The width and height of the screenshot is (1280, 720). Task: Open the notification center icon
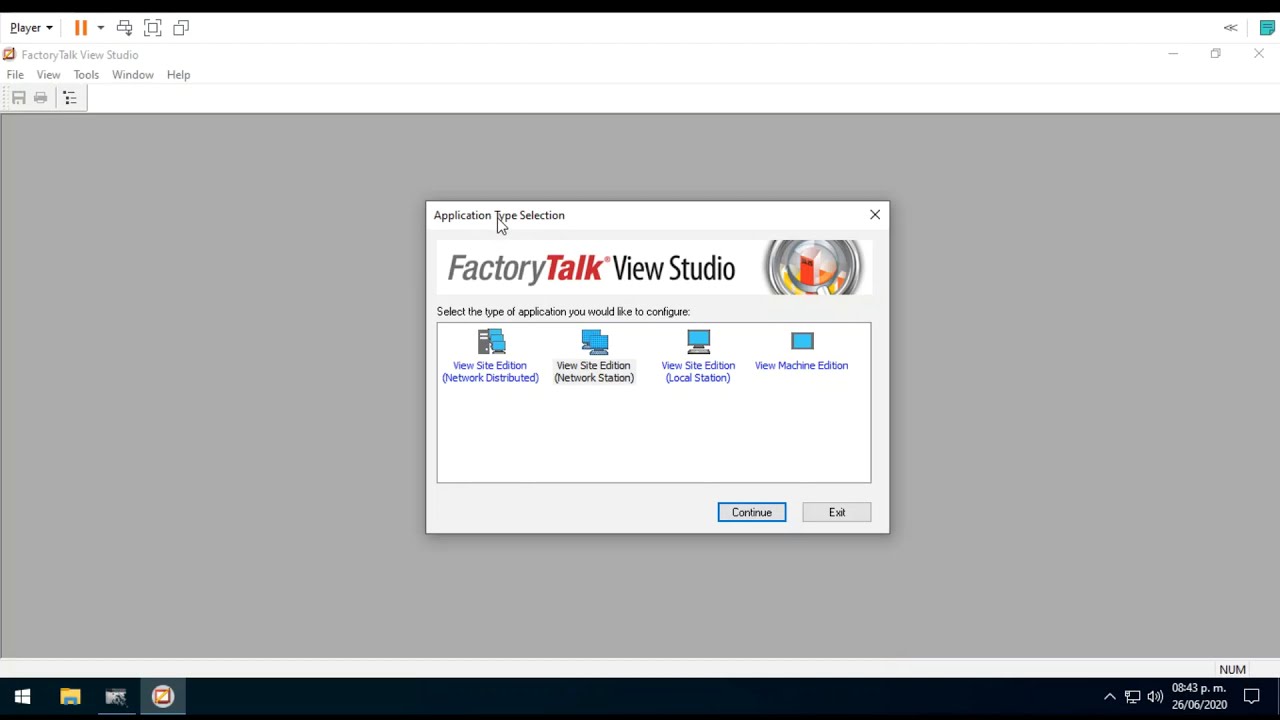[x=1252, y=697]
